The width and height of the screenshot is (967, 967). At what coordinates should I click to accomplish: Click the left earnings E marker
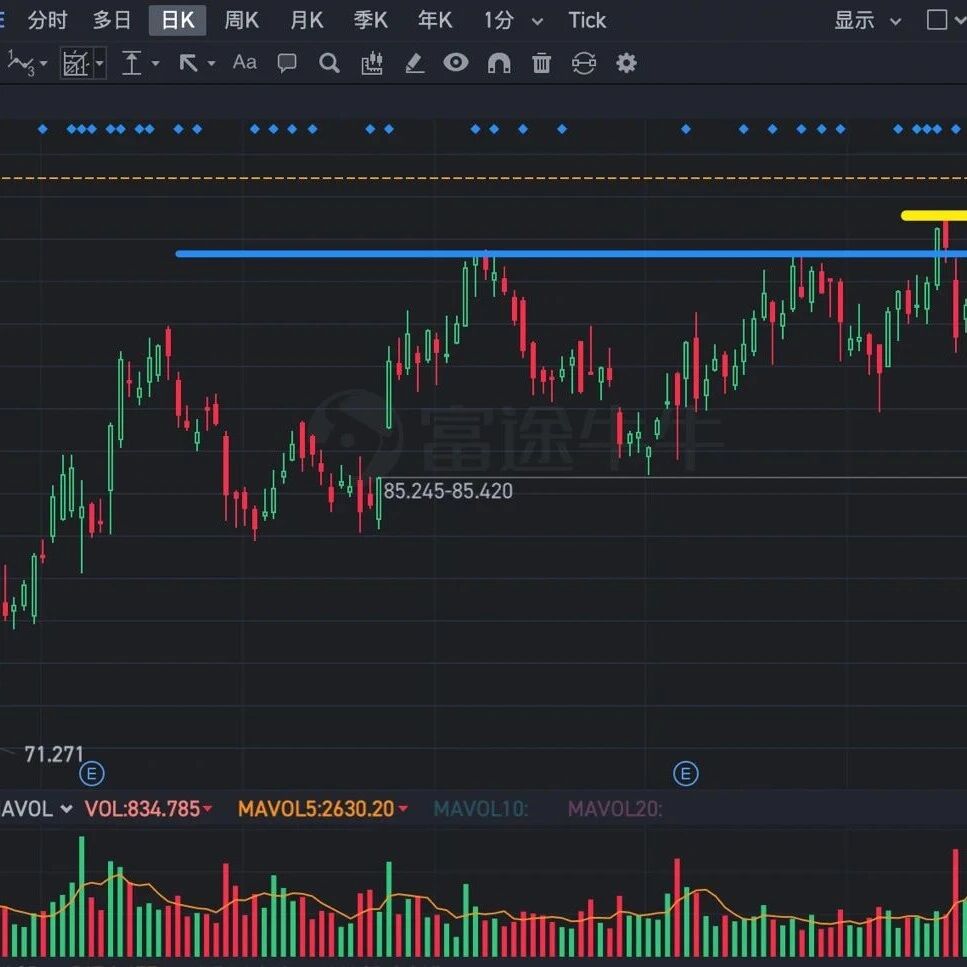pos(92,773)
